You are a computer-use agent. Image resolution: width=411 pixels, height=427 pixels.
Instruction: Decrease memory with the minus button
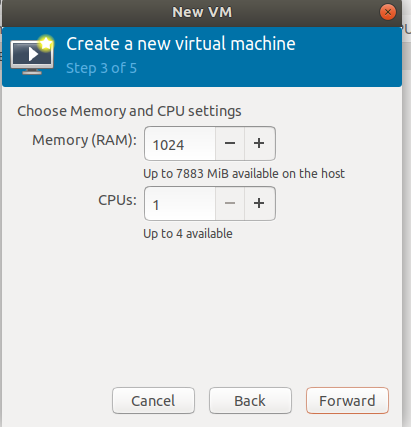point(230,143)
